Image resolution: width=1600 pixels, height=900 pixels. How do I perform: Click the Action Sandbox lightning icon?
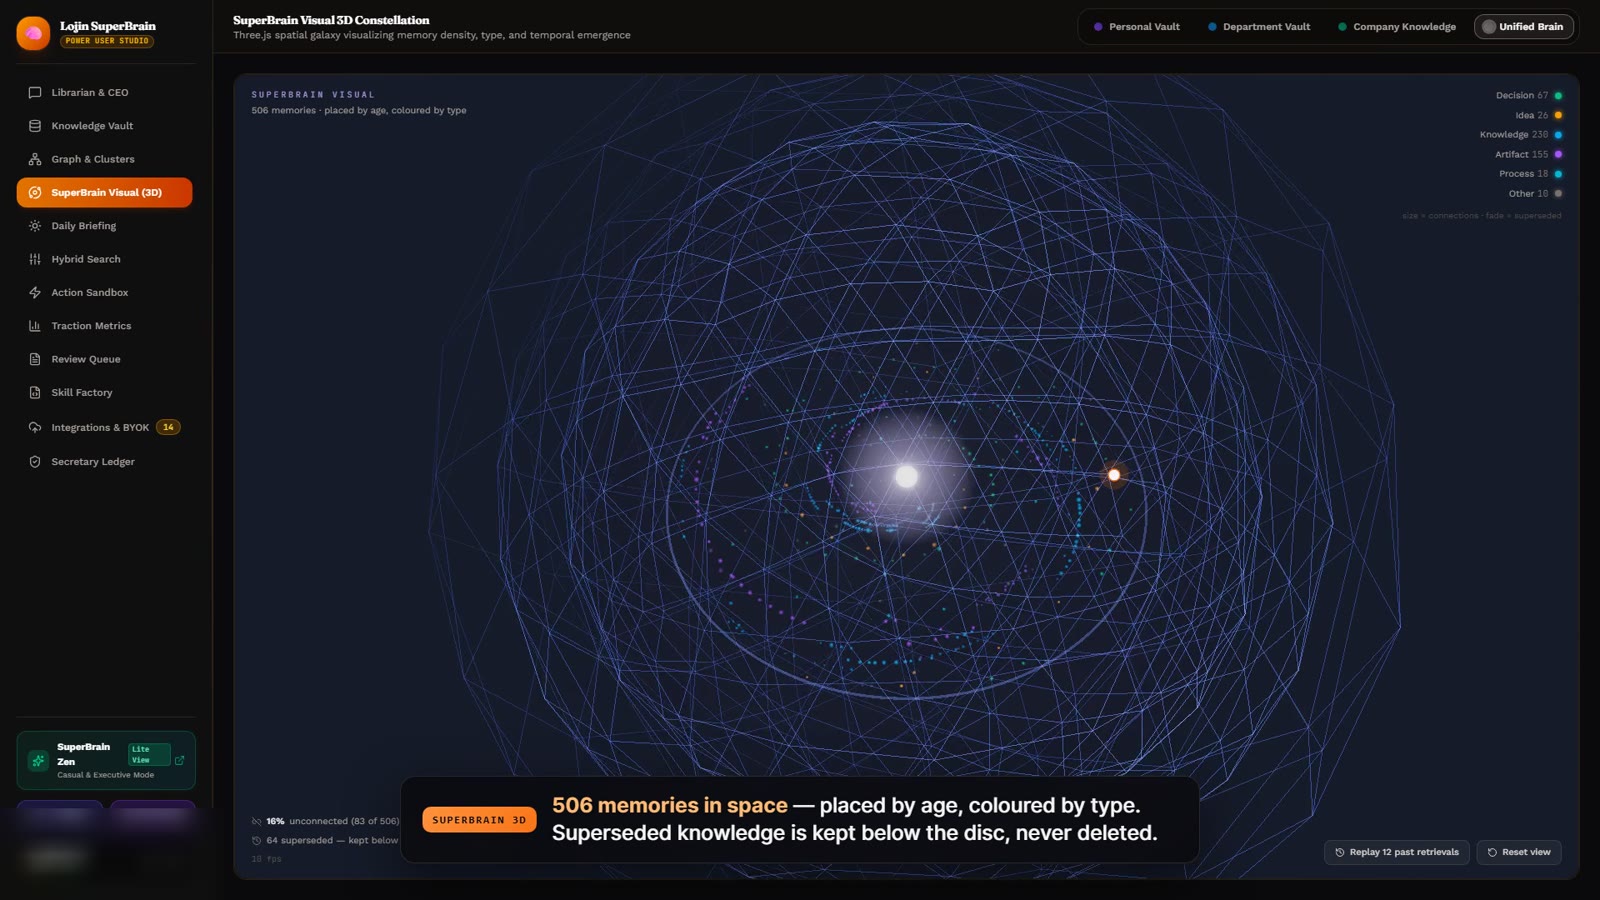[x=35, y=292]
